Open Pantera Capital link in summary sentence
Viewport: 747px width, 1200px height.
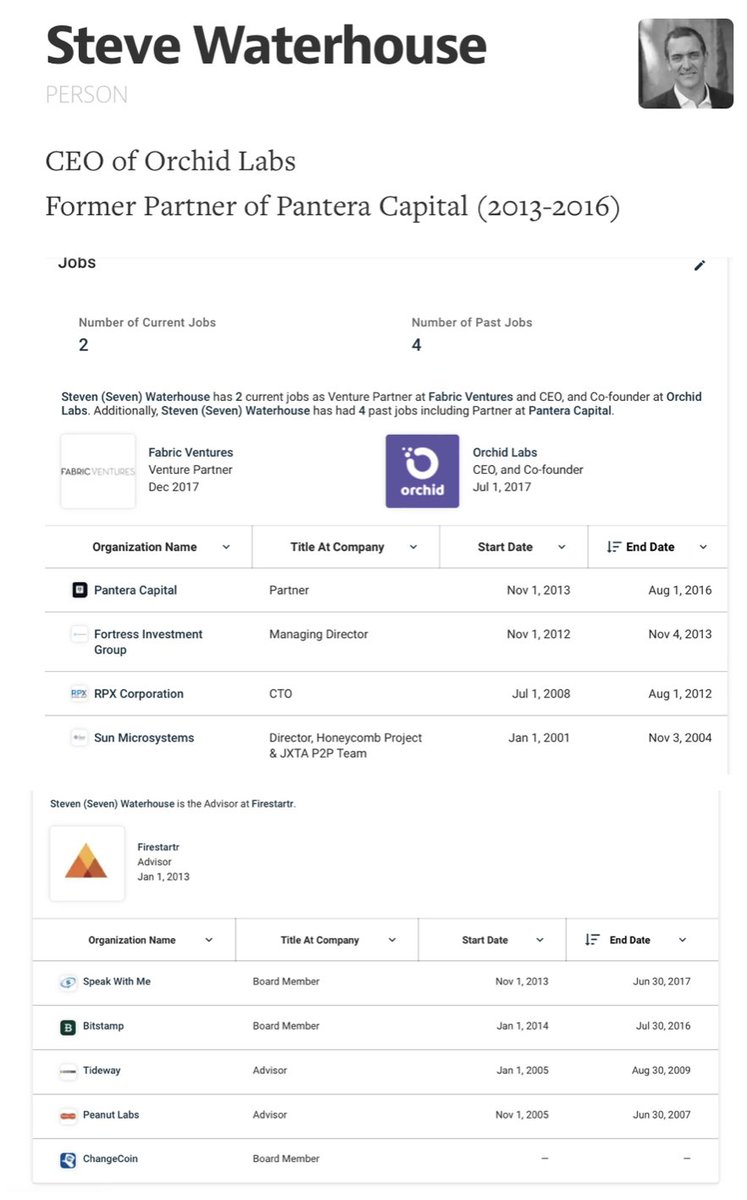click(x=570, y=411)
